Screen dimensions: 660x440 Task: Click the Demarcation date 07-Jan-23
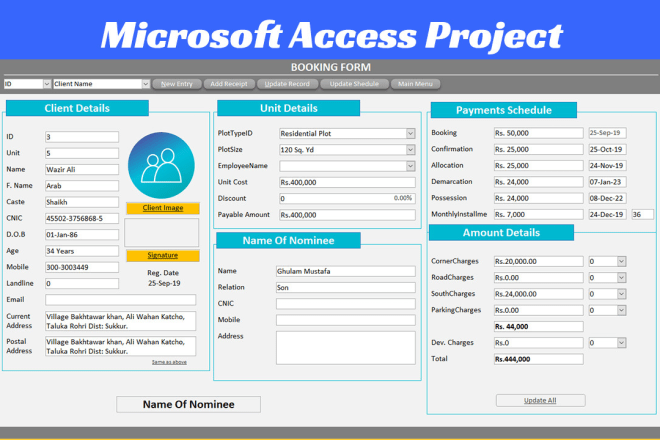coord(607,182)
